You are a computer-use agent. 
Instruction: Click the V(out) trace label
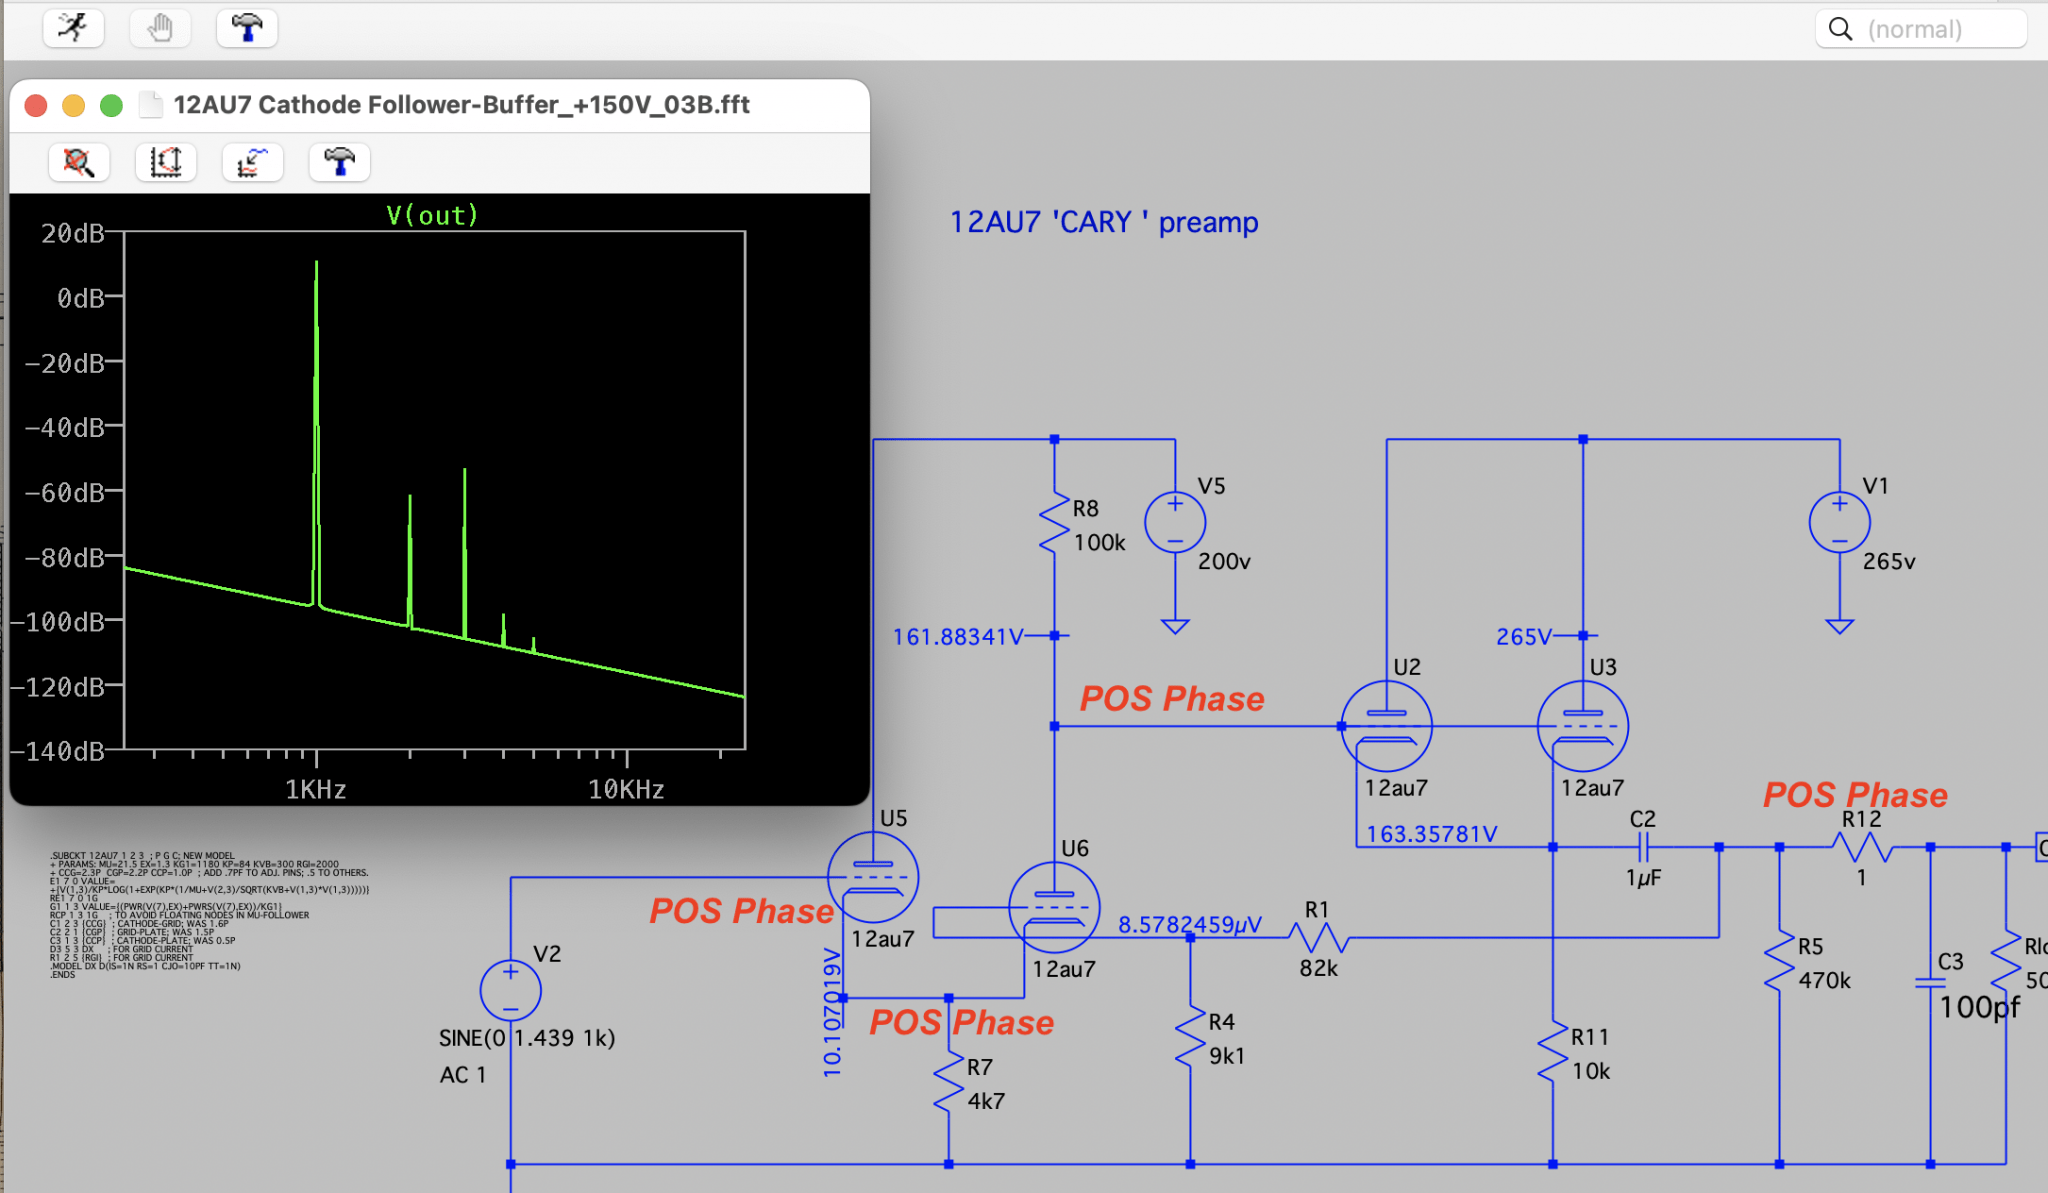[x=432, y=215]
